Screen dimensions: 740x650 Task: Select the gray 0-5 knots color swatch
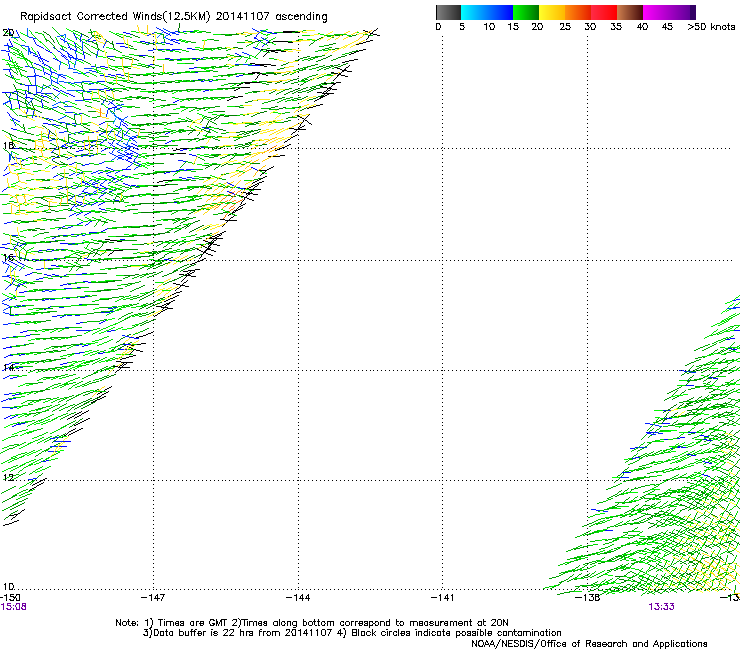pos(448,12)
